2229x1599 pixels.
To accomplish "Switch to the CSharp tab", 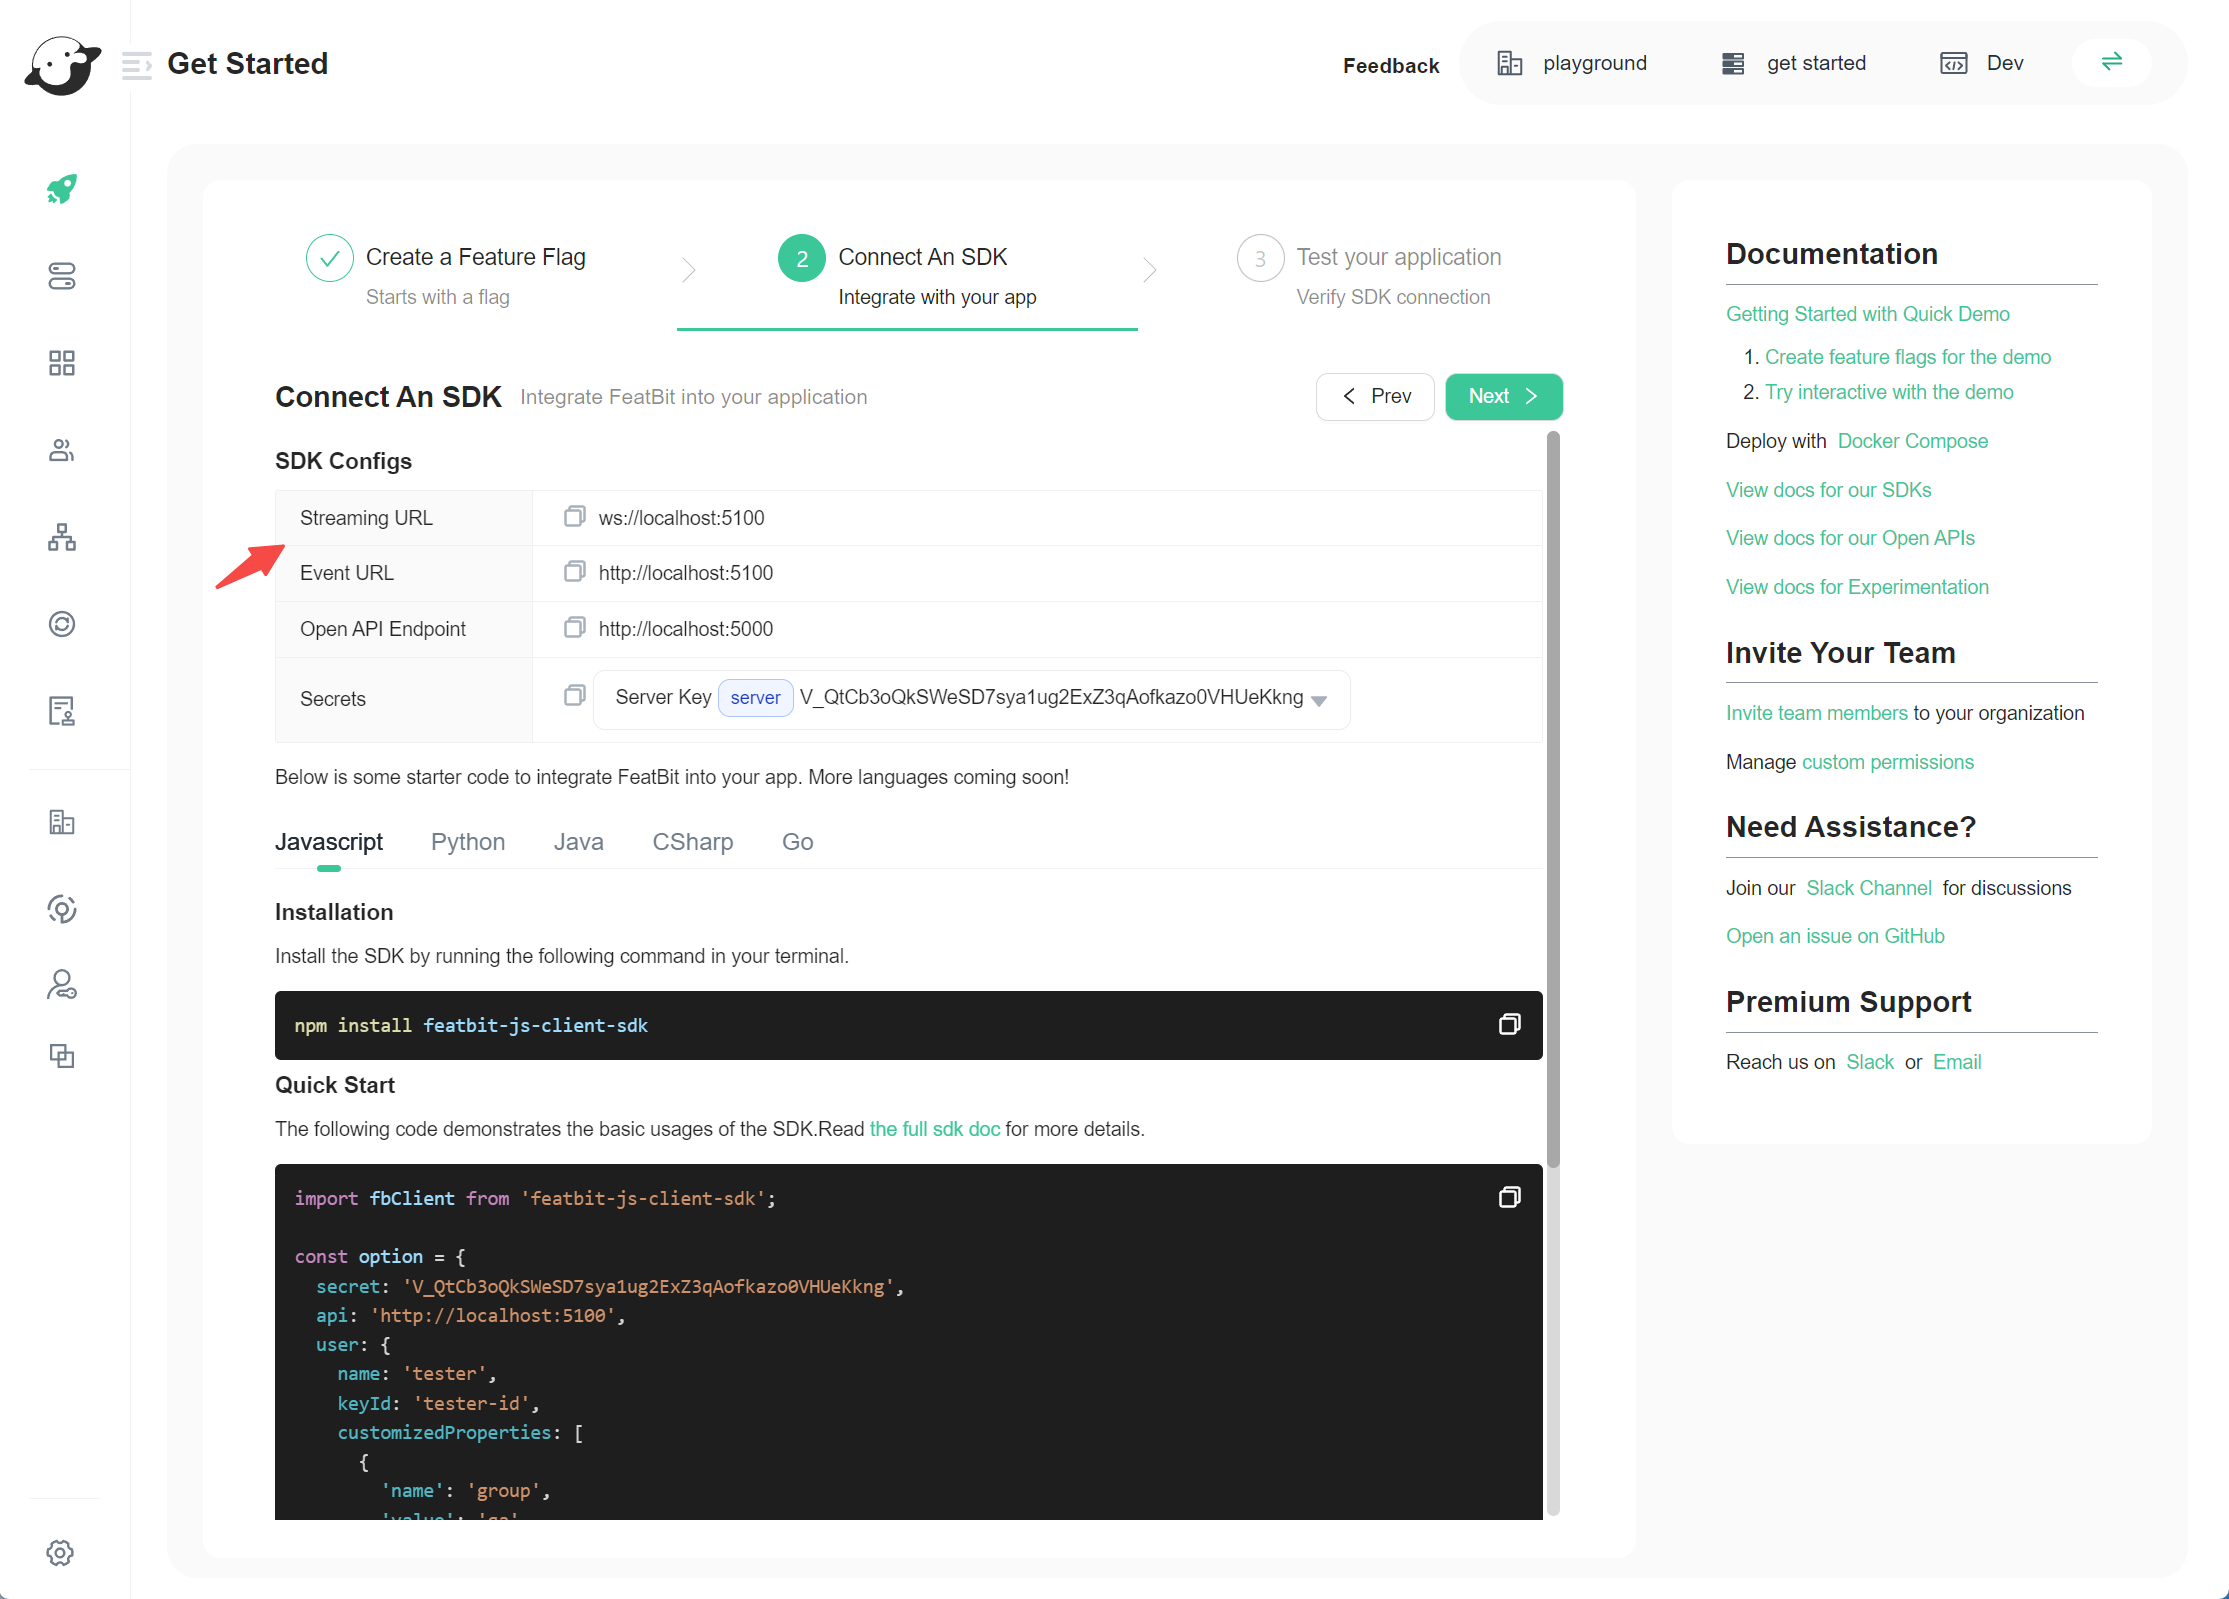I will [692, 842].
